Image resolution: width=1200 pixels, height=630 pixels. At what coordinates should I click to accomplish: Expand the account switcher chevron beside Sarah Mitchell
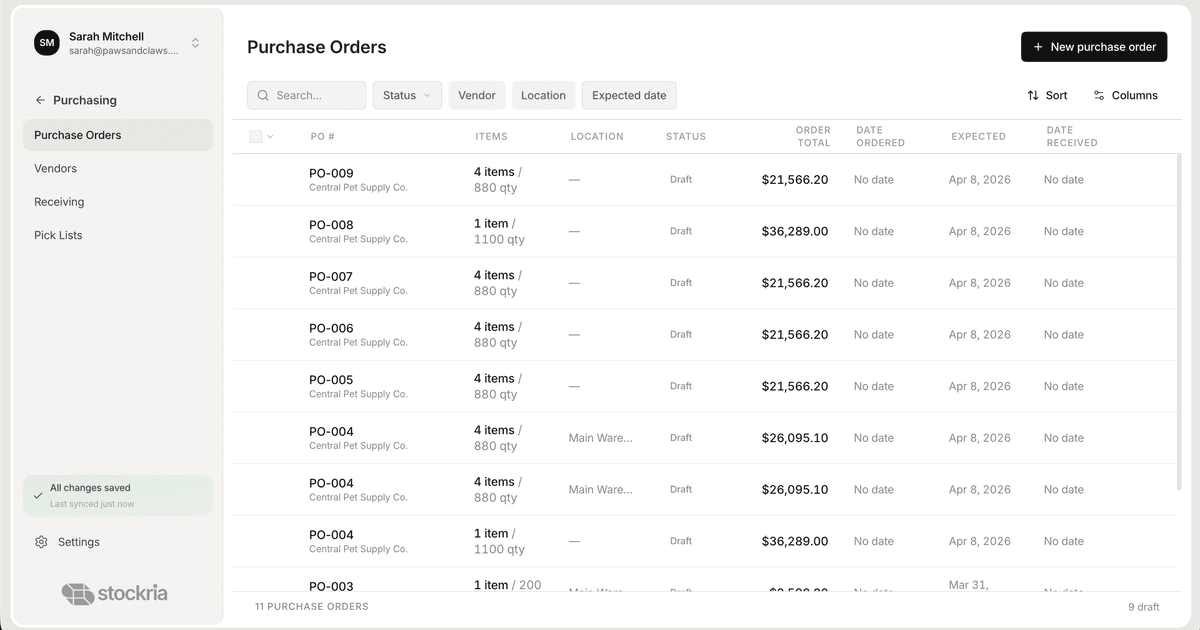(x=195, y=43)
